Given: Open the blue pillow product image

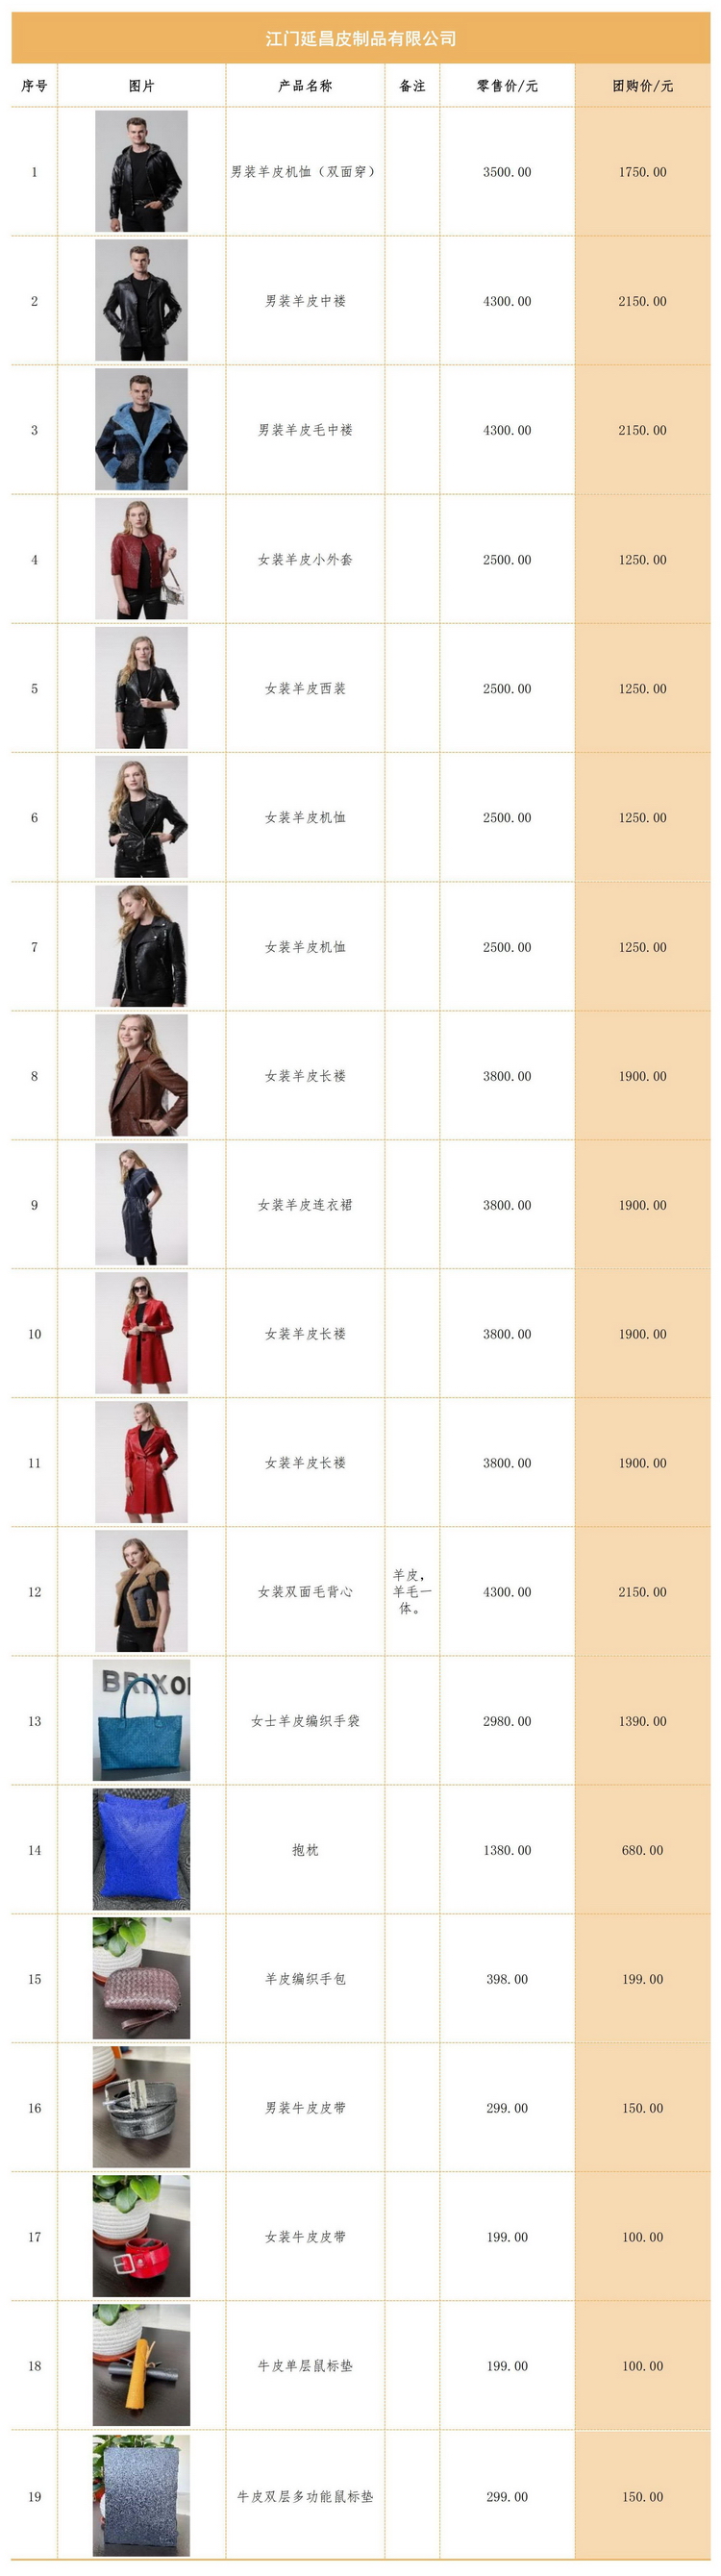Looking at the screenshot, I should tap(141, 1849).
